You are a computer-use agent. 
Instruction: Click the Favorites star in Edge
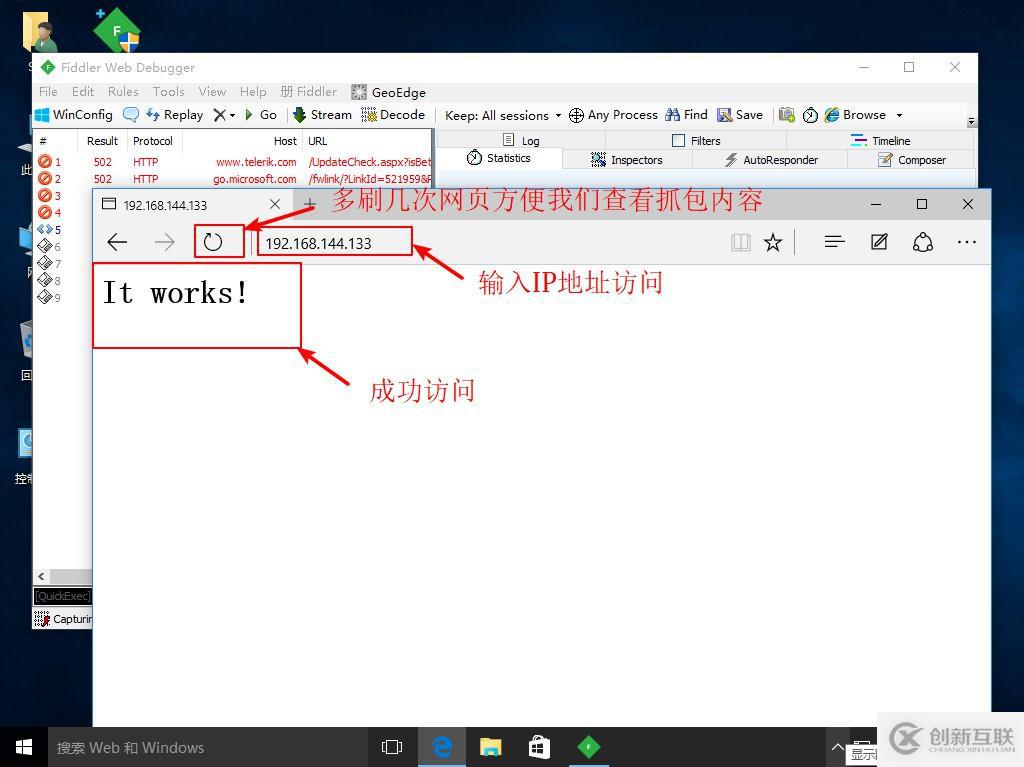(773, 242)
